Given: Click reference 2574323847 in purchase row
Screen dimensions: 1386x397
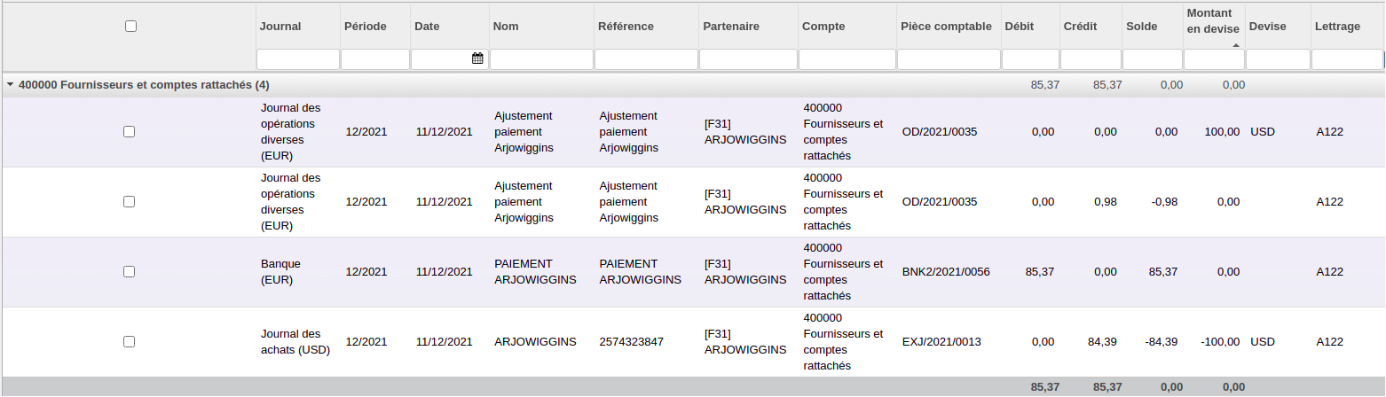Looking at the screenshot, I should 633,342.
